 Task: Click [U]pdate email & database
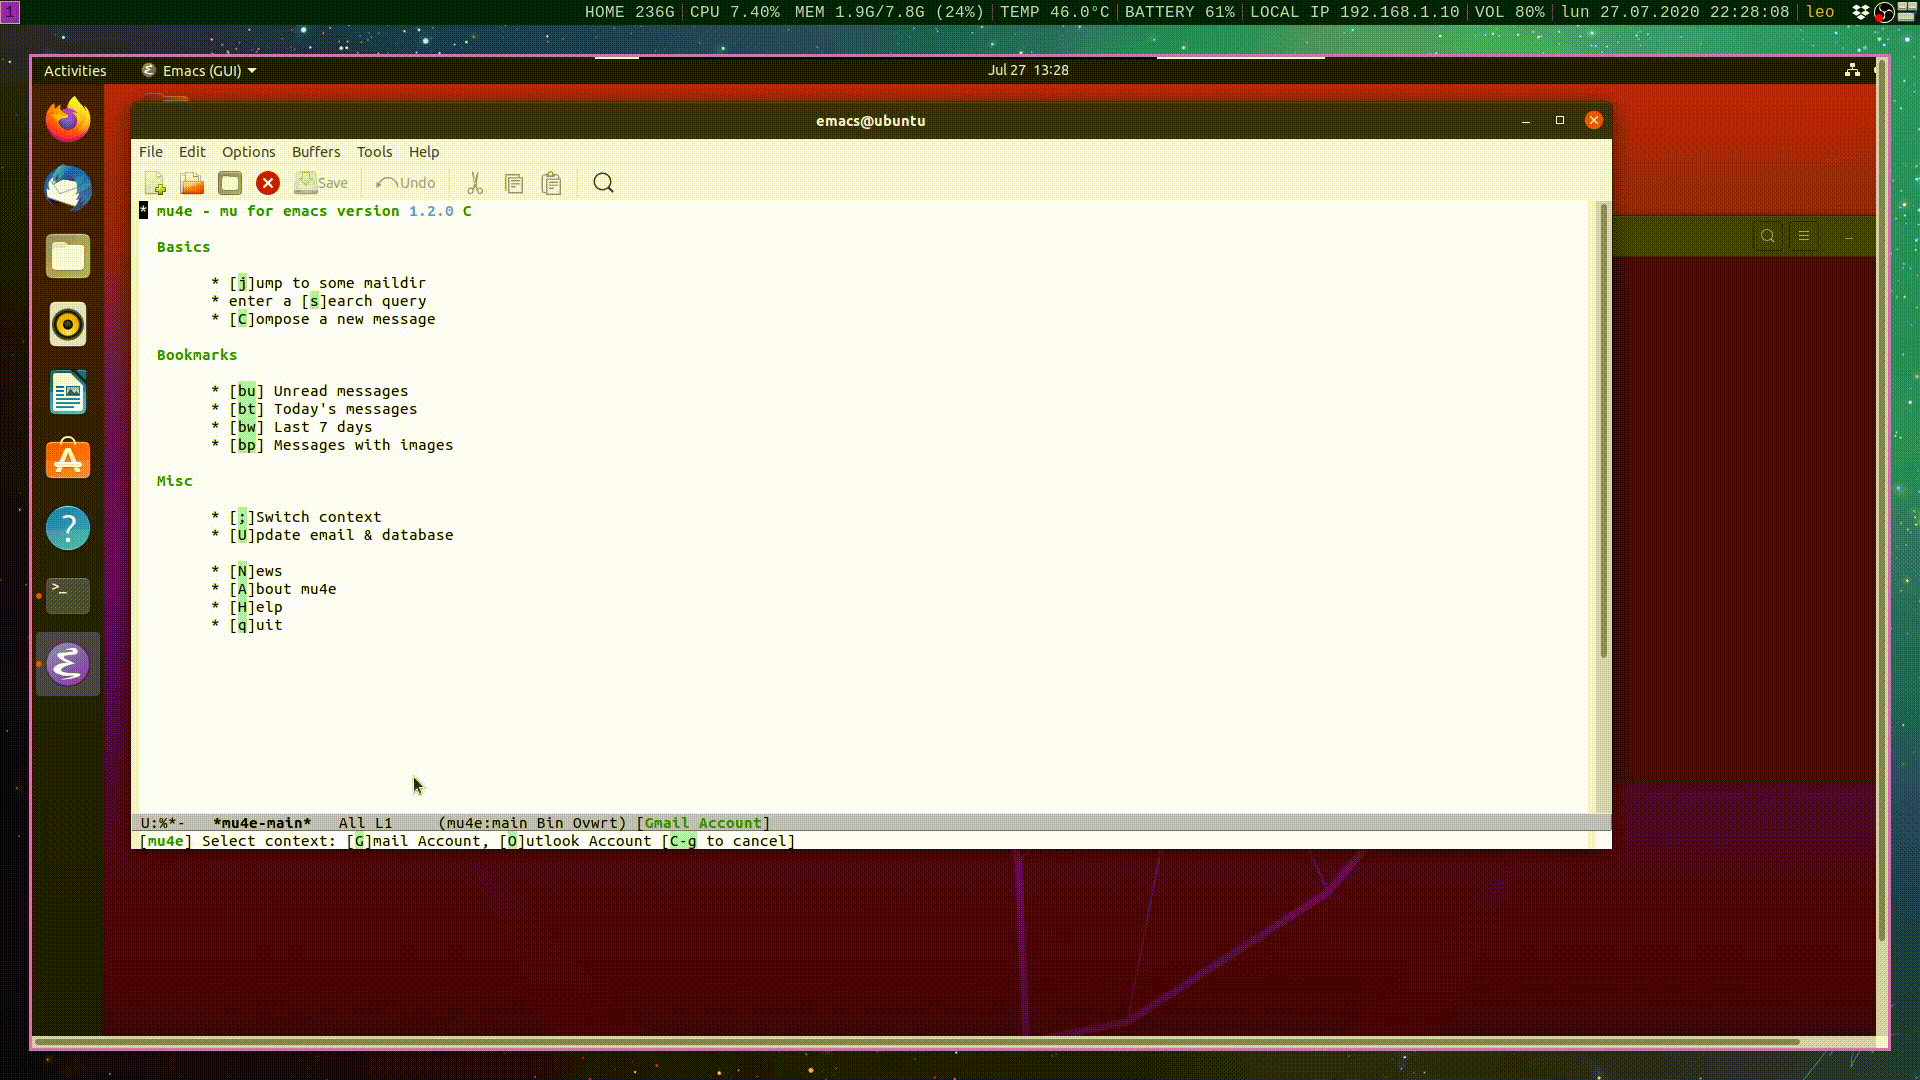pos(341,535)
